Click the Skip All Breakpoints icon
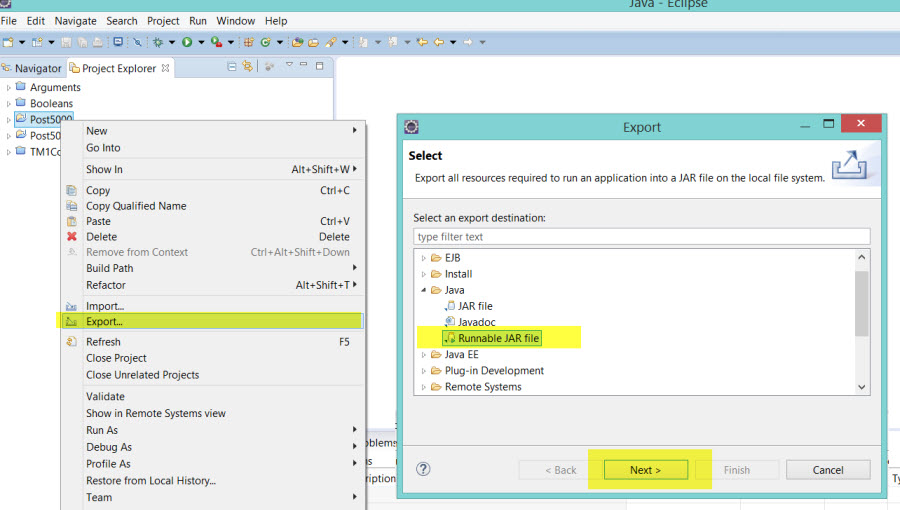 pos(137,42)
